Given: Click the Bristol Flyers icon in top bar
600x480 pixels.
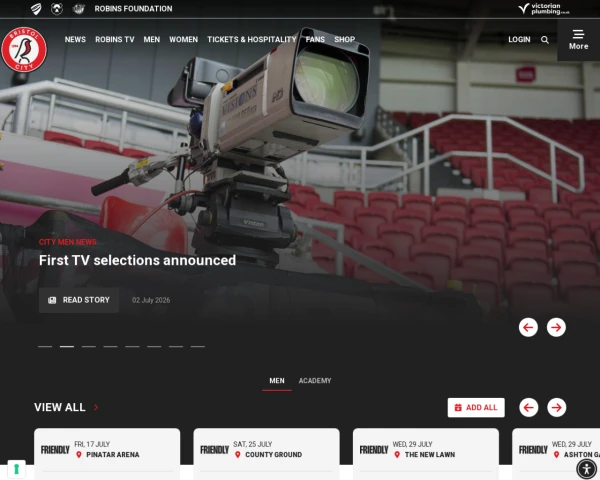Looking at the screenshot, I should click(x=78, y=9).
